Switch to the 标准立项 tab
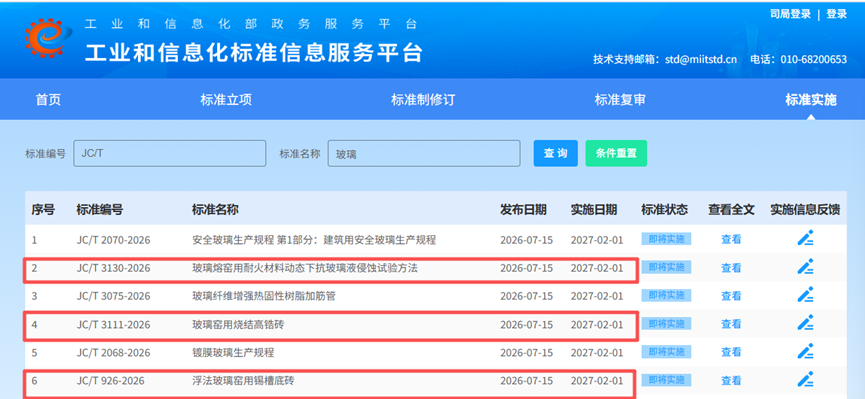Screen dimensions: 865x399 226,100
